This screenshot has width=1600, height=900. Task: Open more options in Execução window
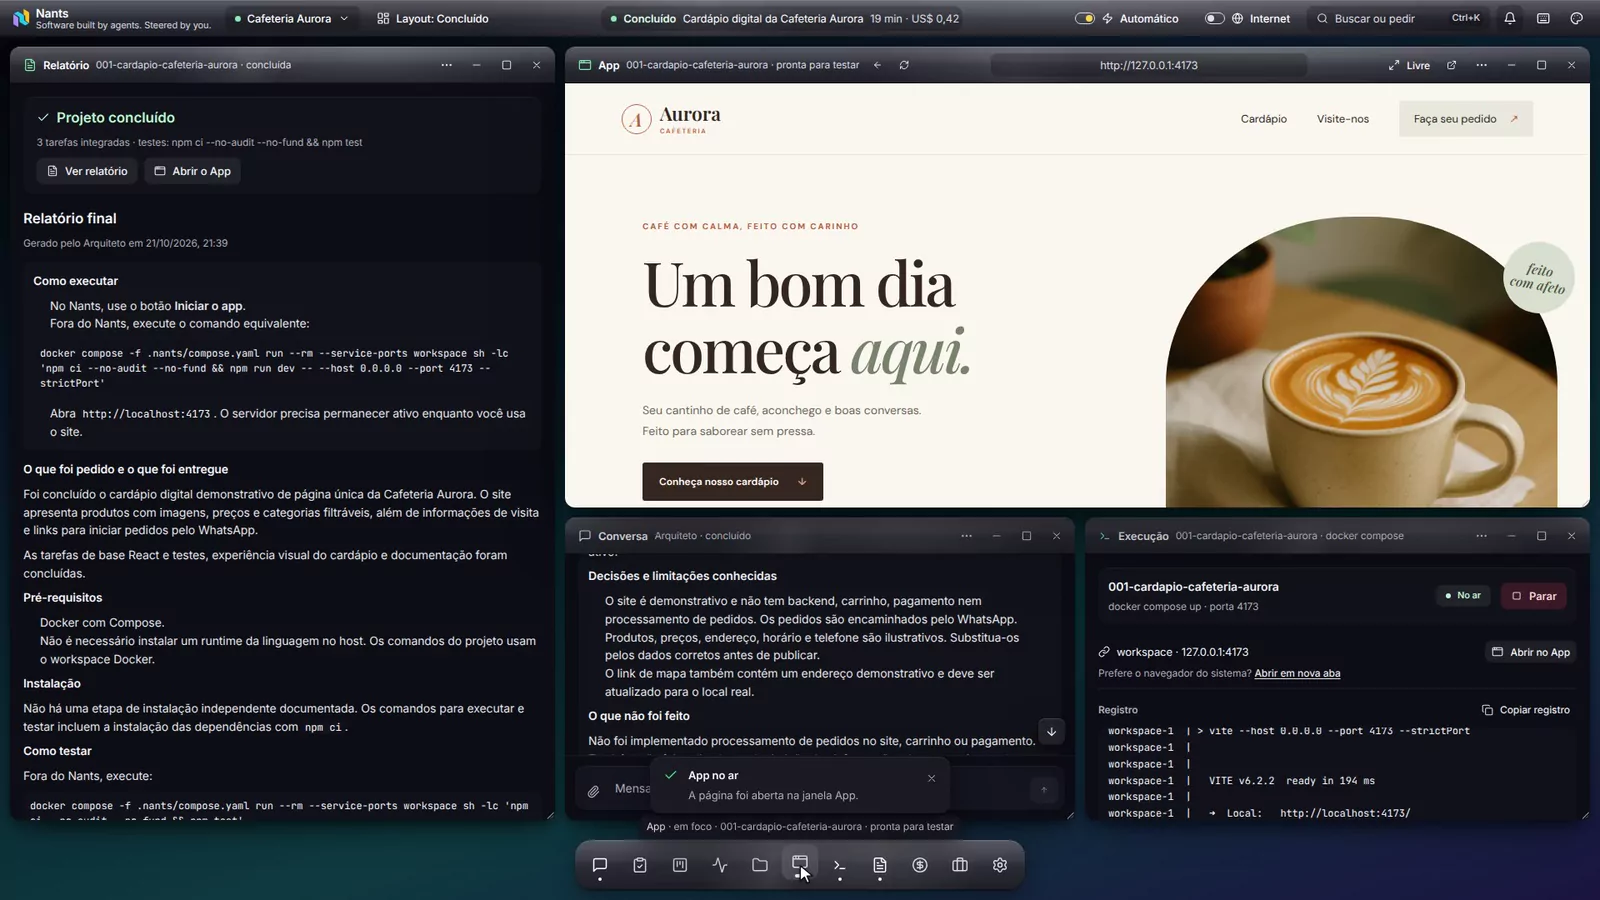click(1482, 536)
